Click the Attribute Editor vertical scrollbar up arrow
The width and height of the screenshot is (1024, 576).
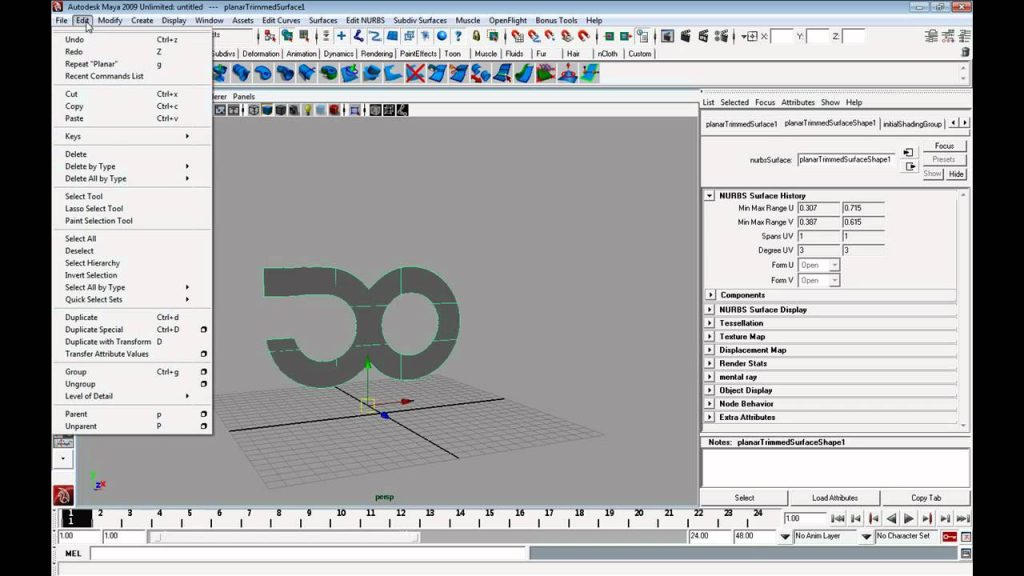pos(963,195)
